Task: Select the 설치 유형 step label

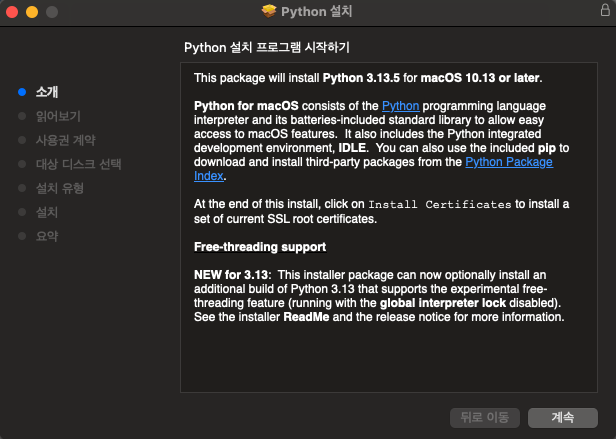Action: coord(60,188)
